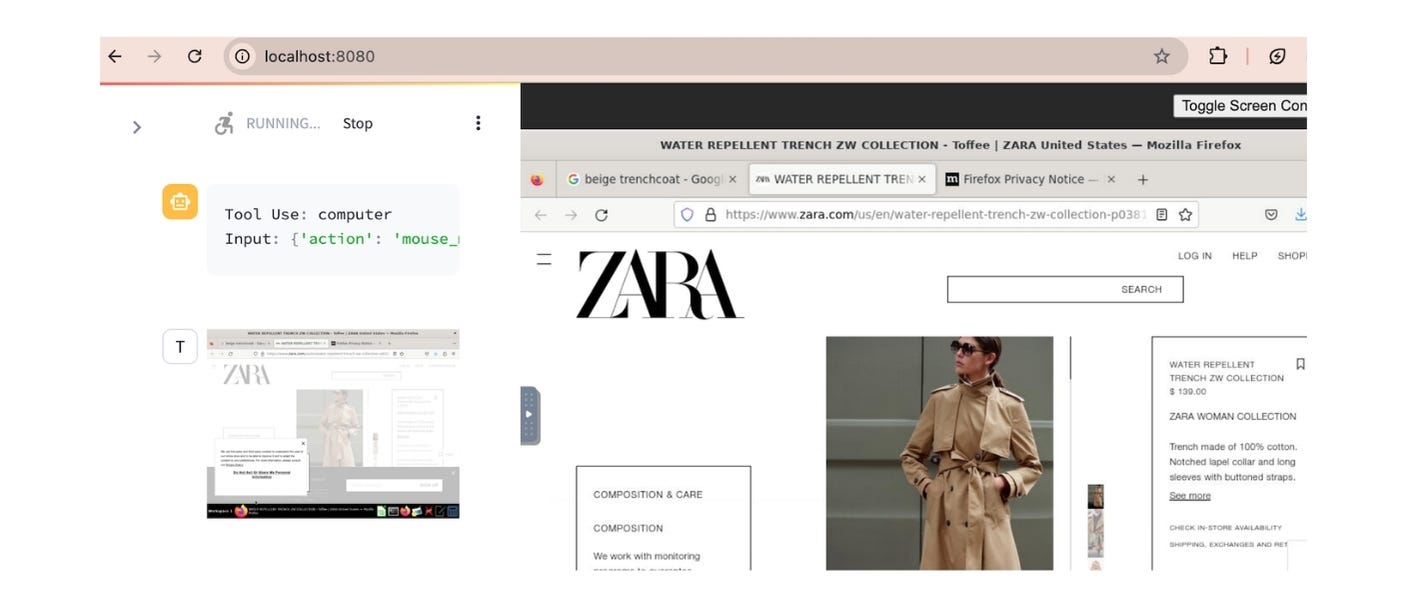
Task: Open the screenshot thumbnail in the chat
Action: [x=333, y=424]
